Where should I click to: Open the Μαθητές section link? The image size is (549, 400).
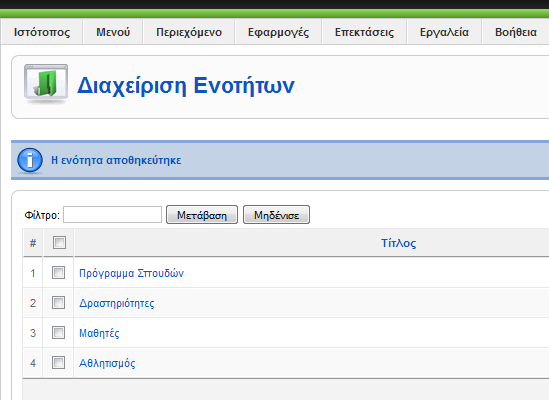(99, 333)
